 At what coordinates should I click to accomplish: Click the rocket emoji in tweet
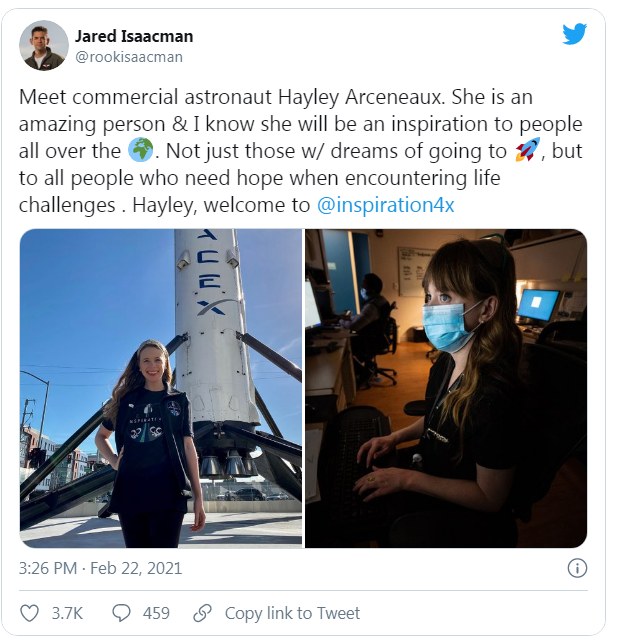point(527,149)
